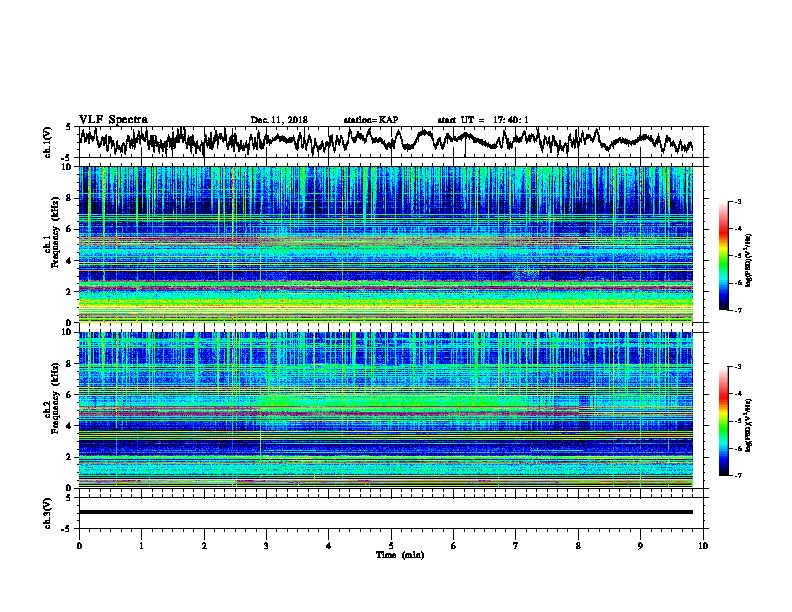This screenshot has width=792, height=612.
Task: Click the "-3" label on ch.1 color bar
Action: pyautogui.click(x=738, y=202)
